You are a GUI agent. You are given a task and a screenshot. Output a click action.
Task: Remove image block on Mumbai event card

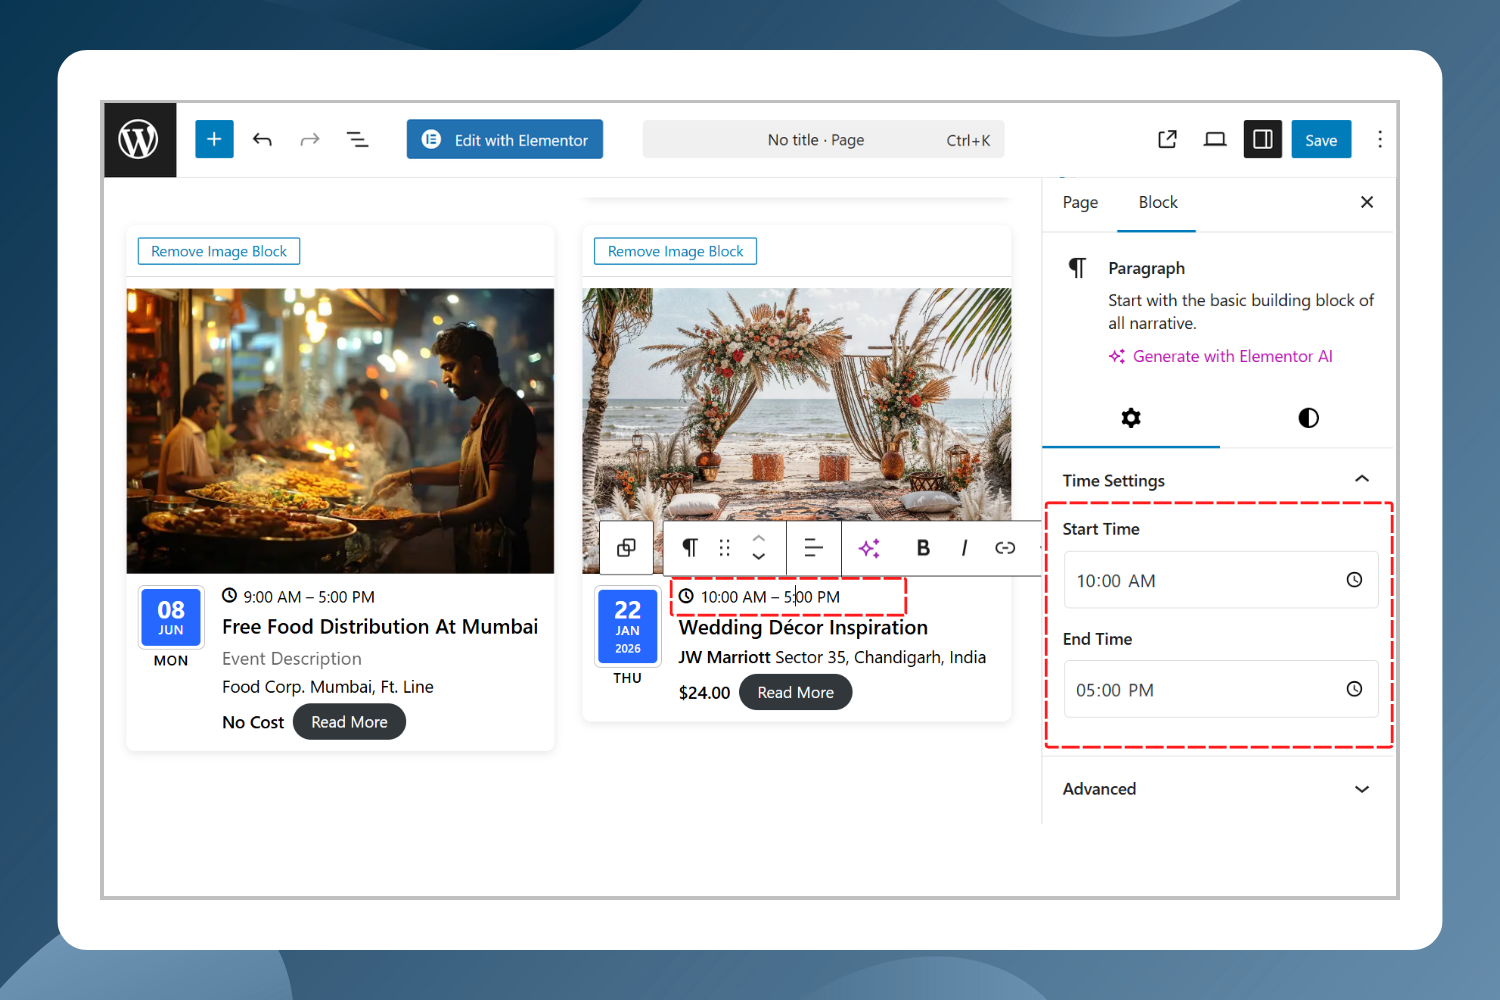219,251
